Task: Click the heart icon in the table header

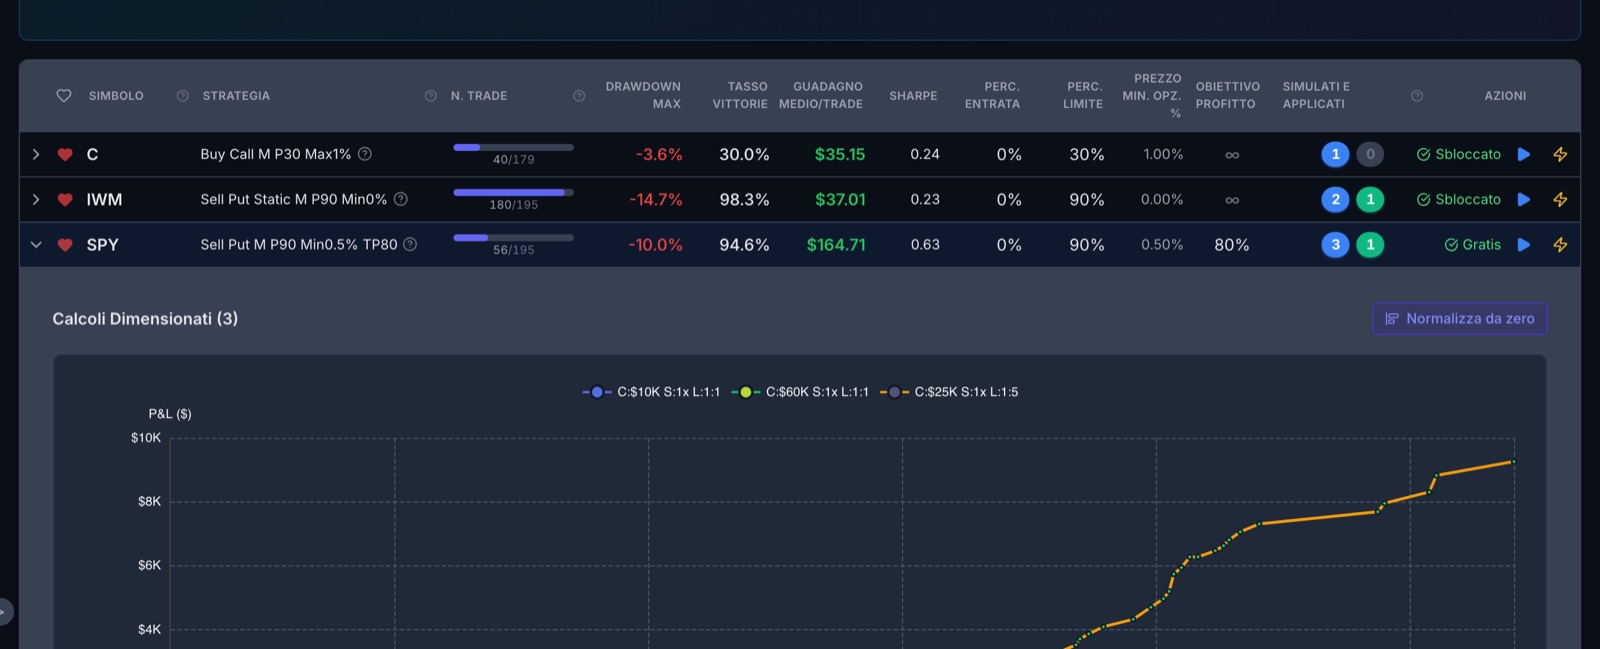Action: coord(64,96)
